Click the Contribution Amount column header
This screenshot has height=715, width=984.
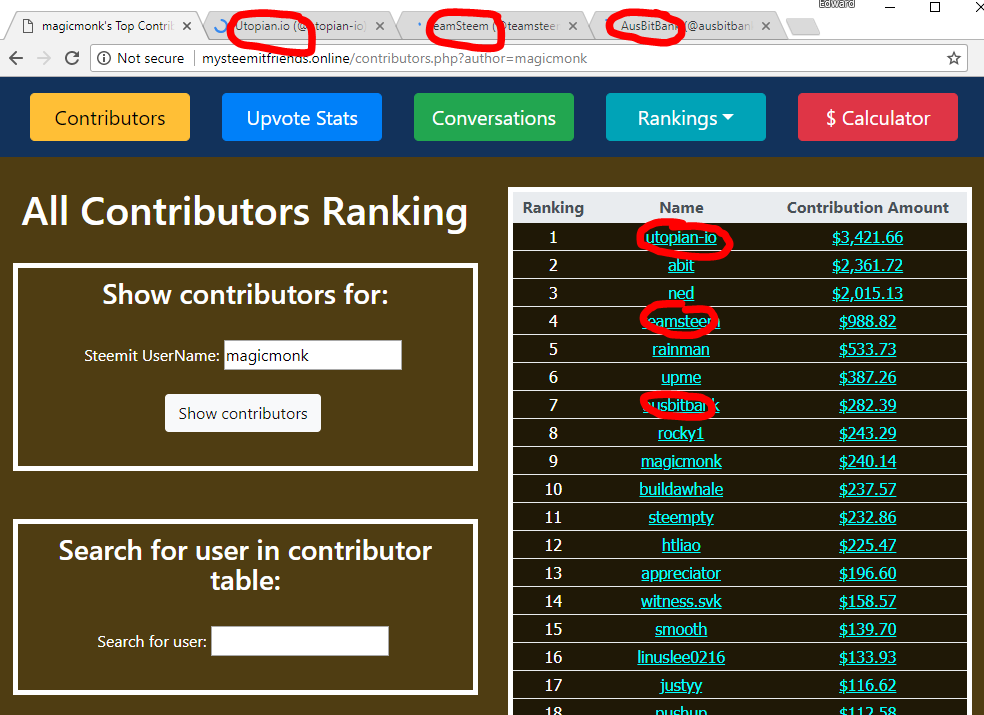[867, 208]
